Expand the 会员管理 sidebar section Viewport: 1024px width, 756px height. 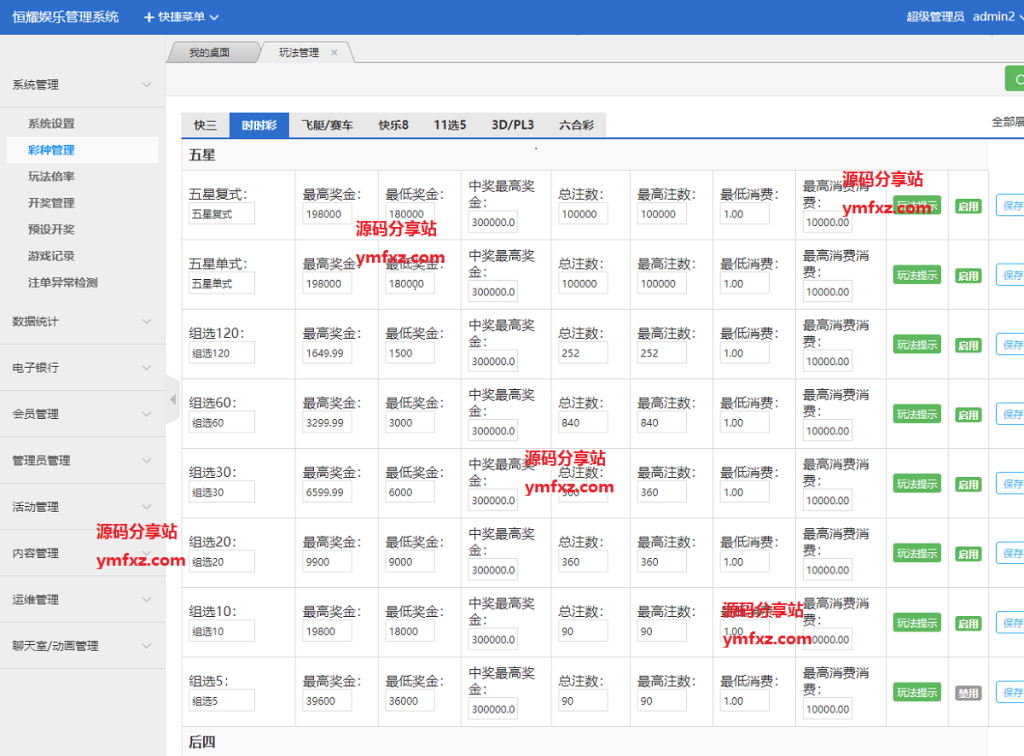pyautogui.click(x=83, y=414)
